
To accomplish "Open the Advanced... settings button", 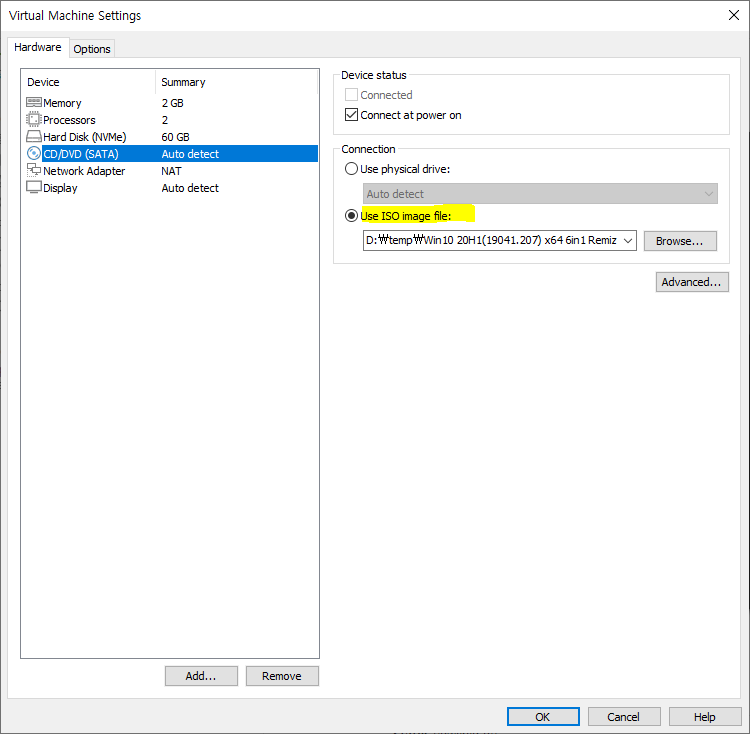I will pyautogui.click(x=692, y=282).
